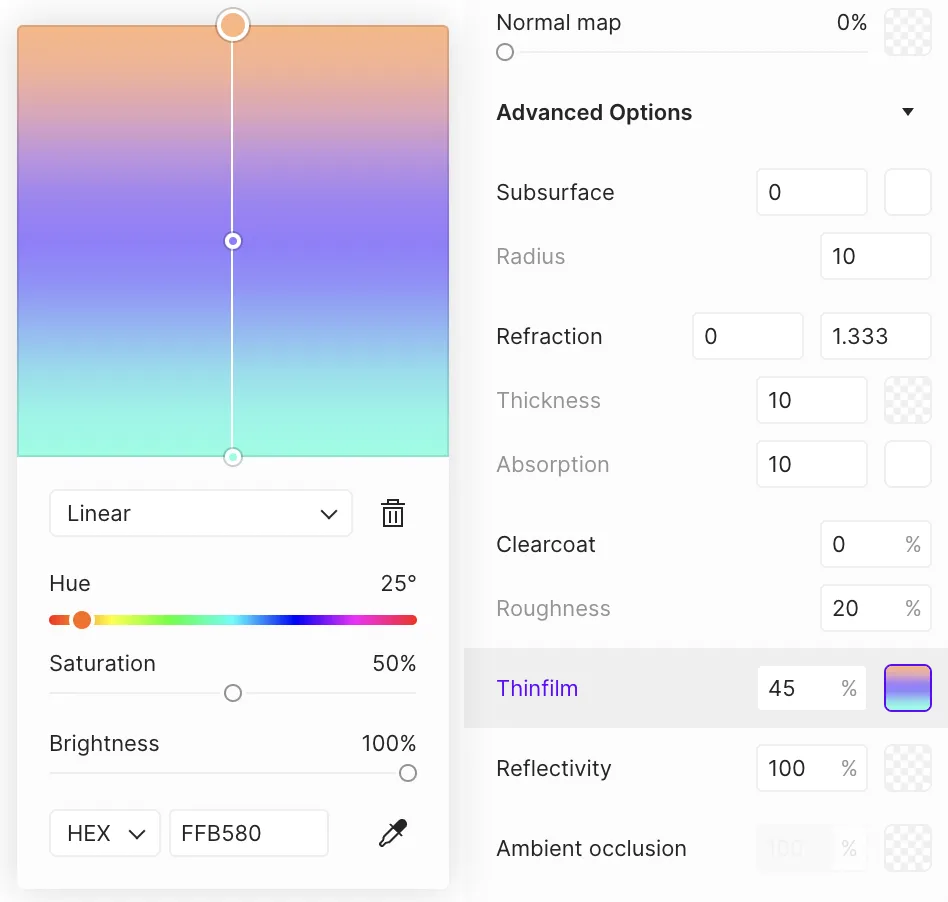
Task: Click the Subsurface color swatch
Action: [x=908, y=192]
